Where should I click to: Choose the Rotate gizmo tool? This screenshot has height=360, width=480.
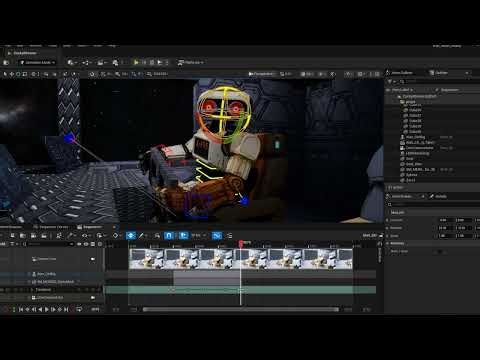click(x=18, y=74)
